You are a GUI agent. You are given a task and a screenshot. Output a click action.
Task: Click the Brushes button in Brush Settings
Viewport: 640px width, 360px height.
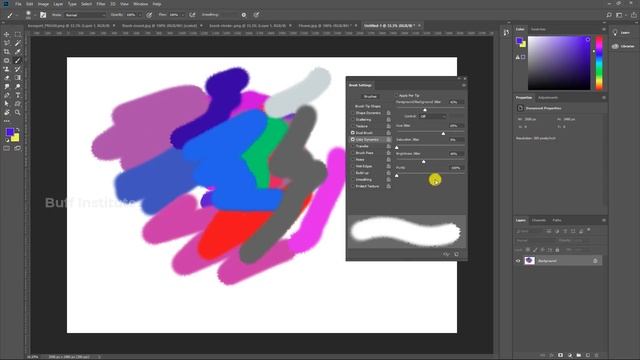point(370,97)
